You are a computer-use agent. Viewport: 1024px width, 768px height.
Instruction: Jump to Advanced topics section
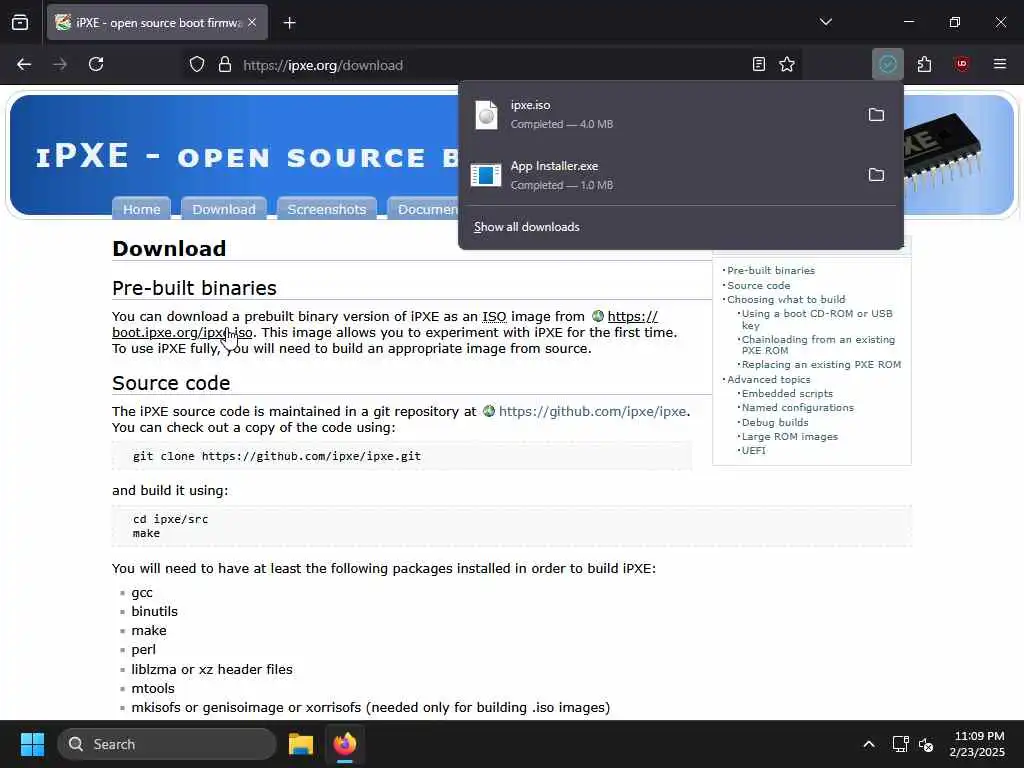[769, 379]
